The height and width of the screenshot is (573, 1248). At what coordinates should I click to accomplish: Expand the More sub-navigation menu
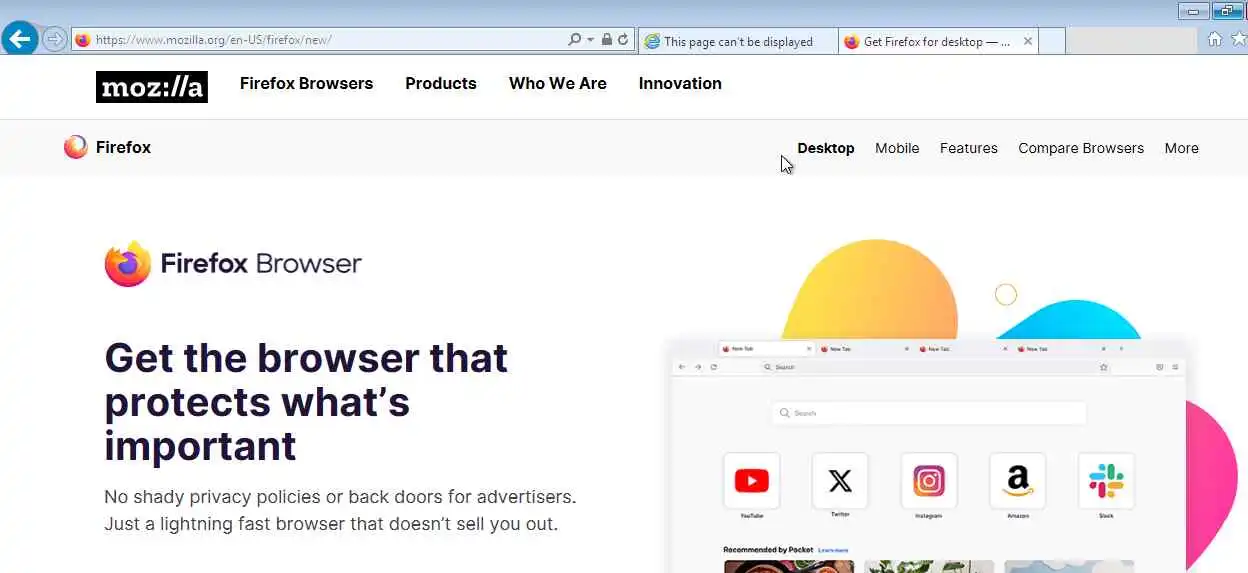[1181, 148]
